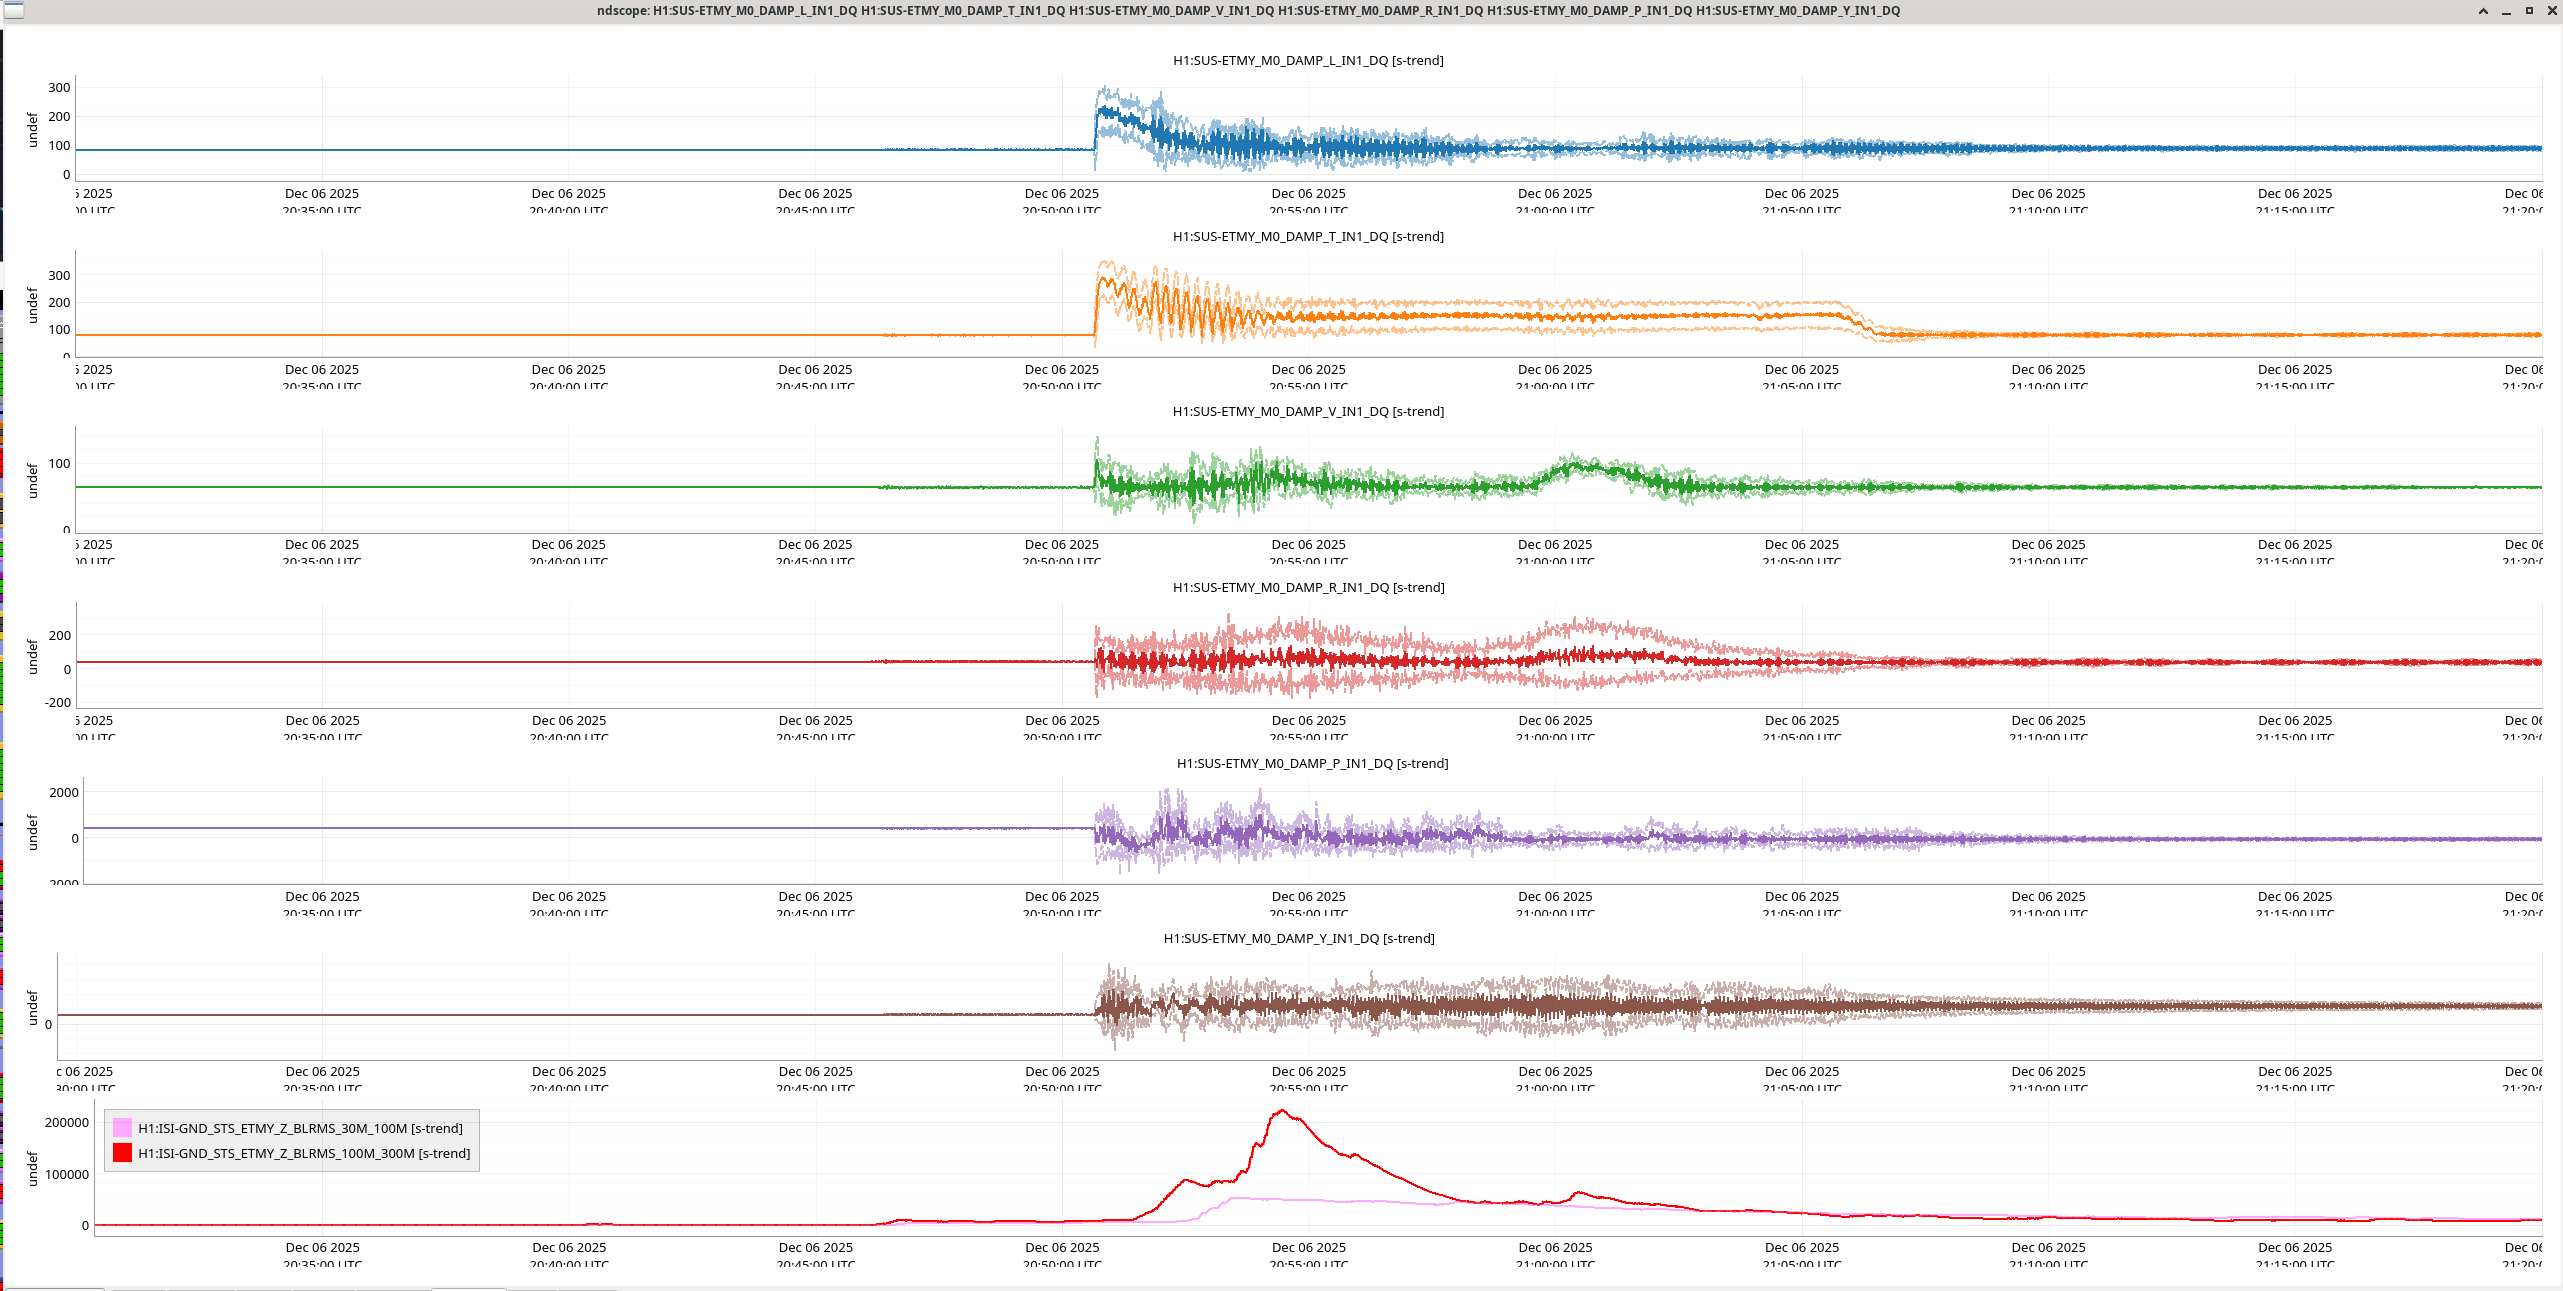Minimize the ndscope window
Screen dimensions: 2563x1291
[x=2506, y=11]
